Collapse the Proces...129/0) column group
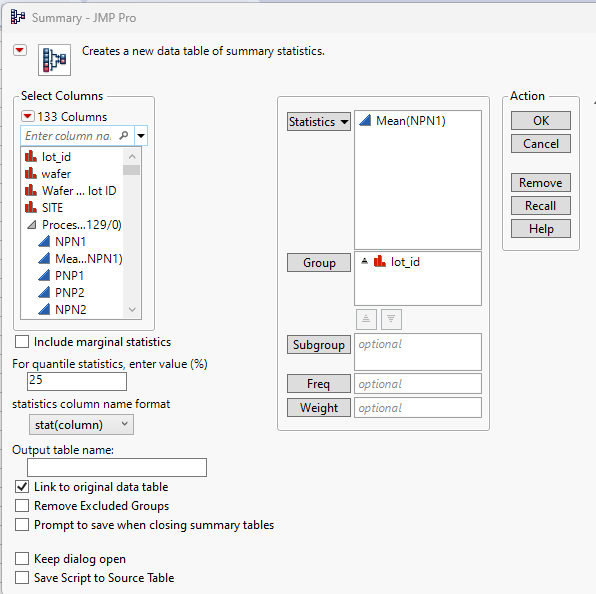Image resolution: width=596 pixels, height=594 pixels. (x=32, y=225)
